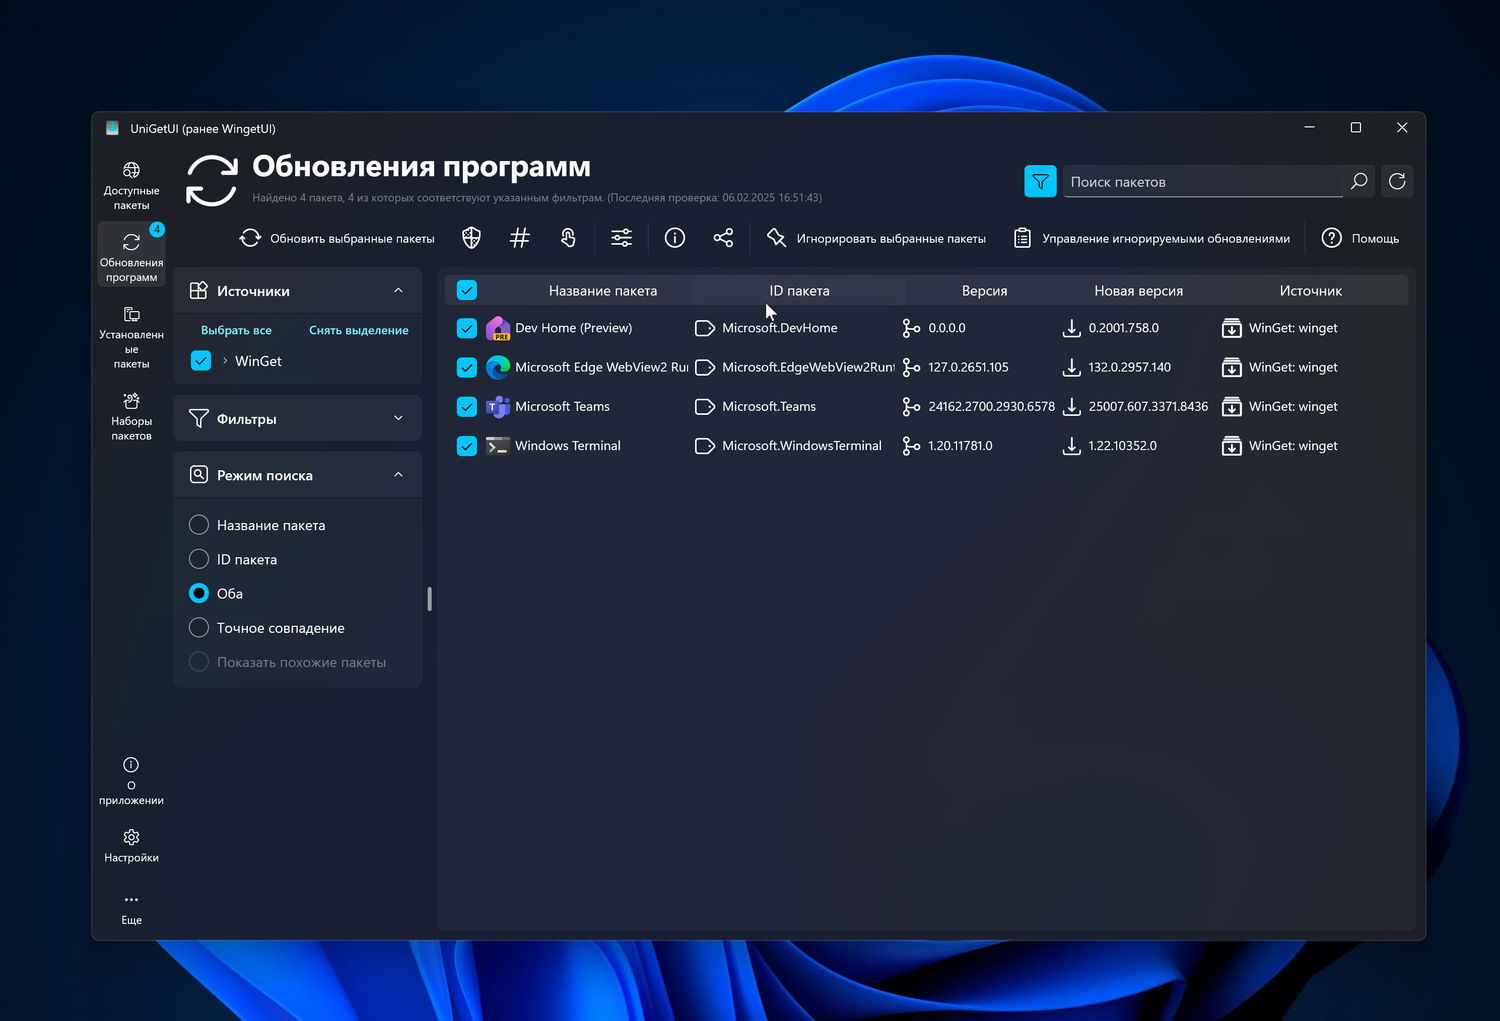
Task: Sort by 'Источник' column header
Action: click(x=1310, y=291)
